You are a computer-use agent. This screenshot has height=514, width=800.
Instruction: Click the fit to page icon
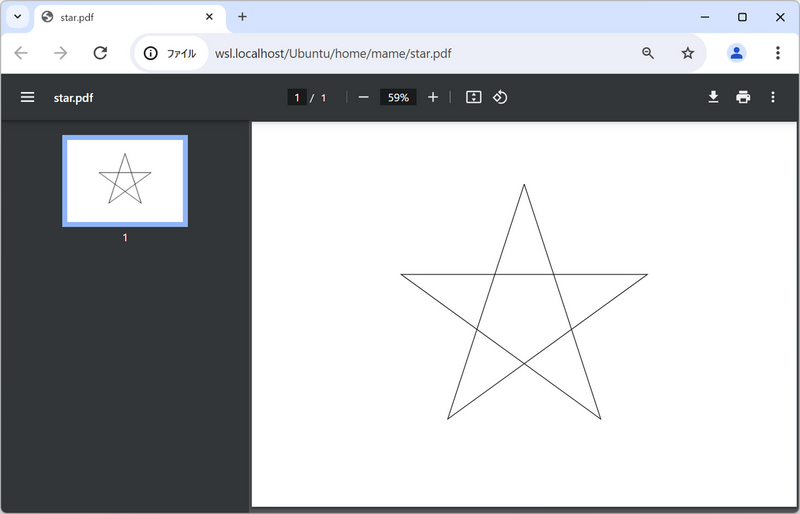tap(473, 97)
